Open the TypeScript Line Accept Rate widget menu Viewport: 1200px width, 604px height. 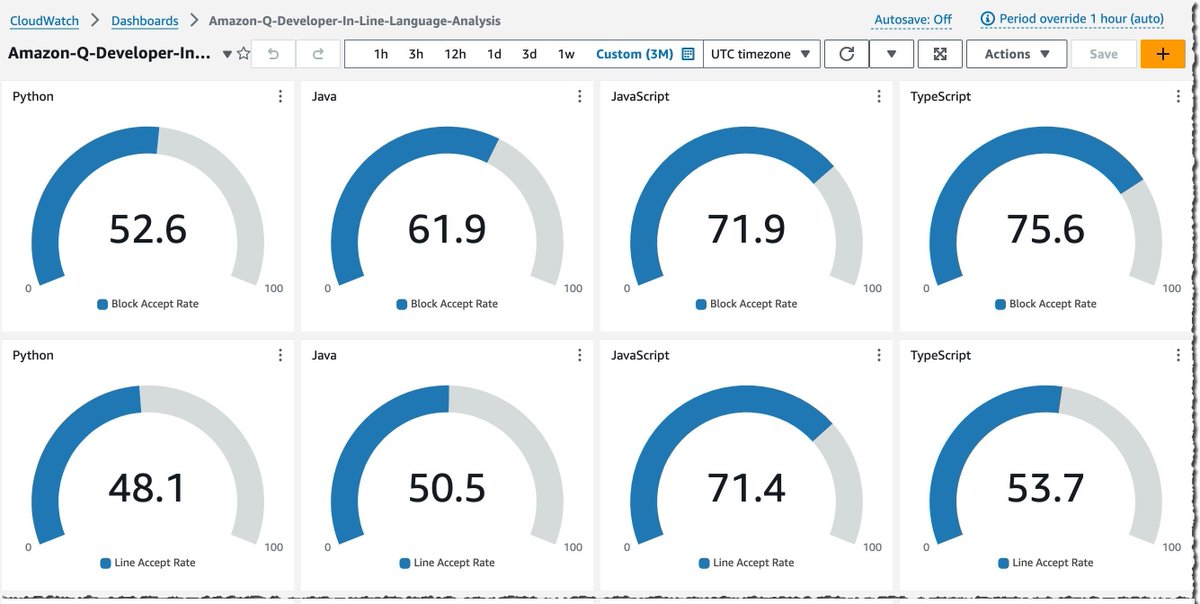pos(1178,355)
